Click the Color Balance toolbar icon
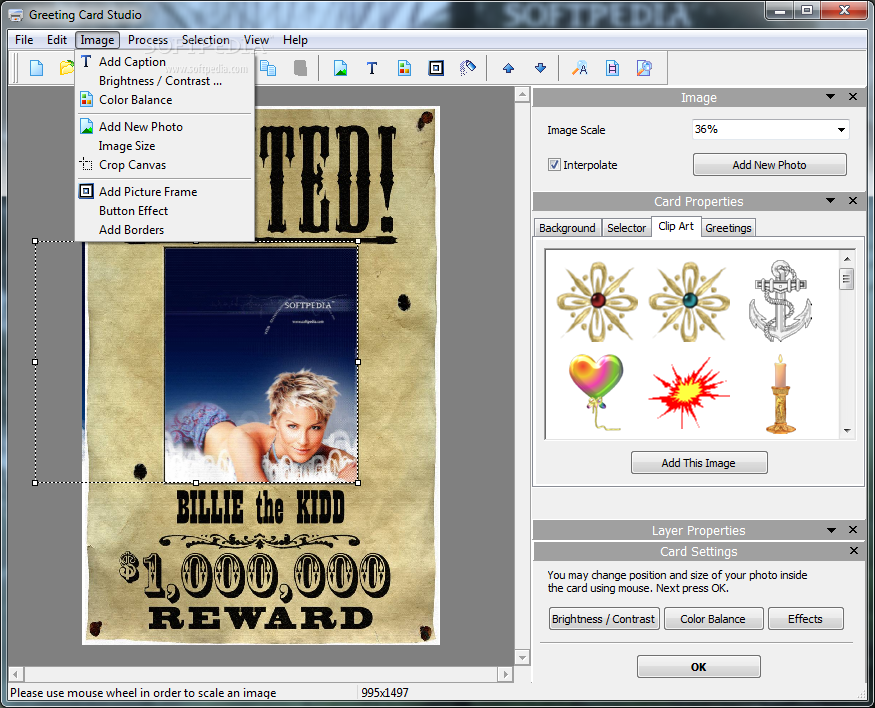The width and height of the screenshot is (875, 708). (x=405, y=68)
